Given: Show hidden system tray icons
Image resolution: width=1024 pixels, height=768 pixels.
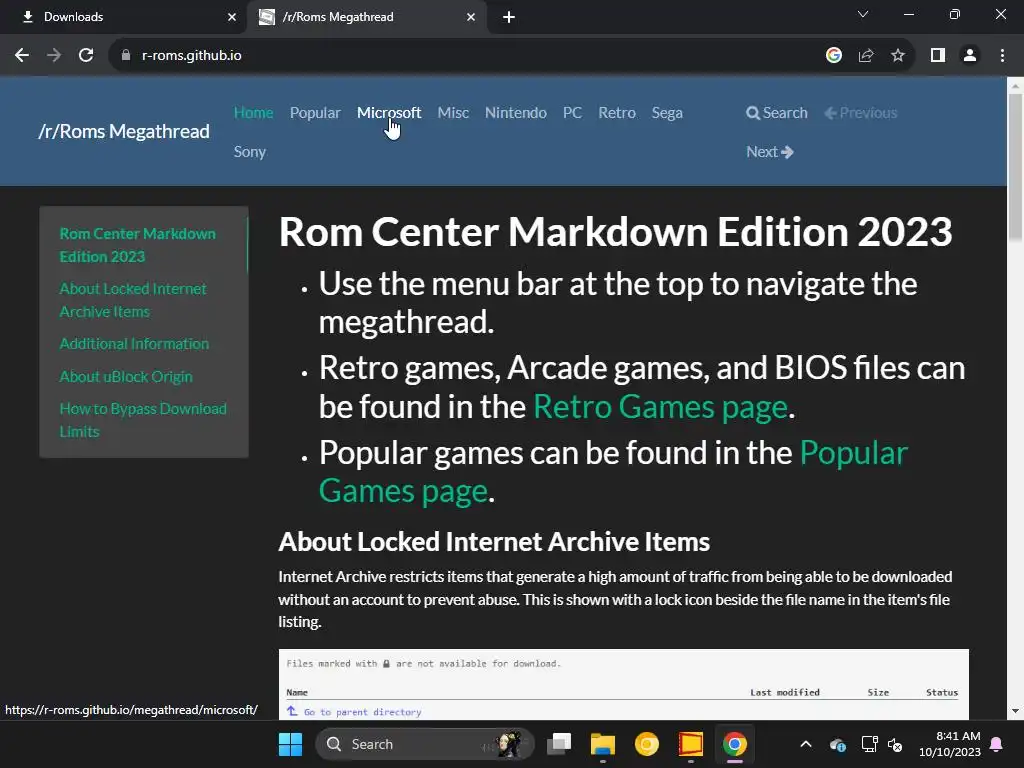Looking at the screenshot, I should (806, 744).
